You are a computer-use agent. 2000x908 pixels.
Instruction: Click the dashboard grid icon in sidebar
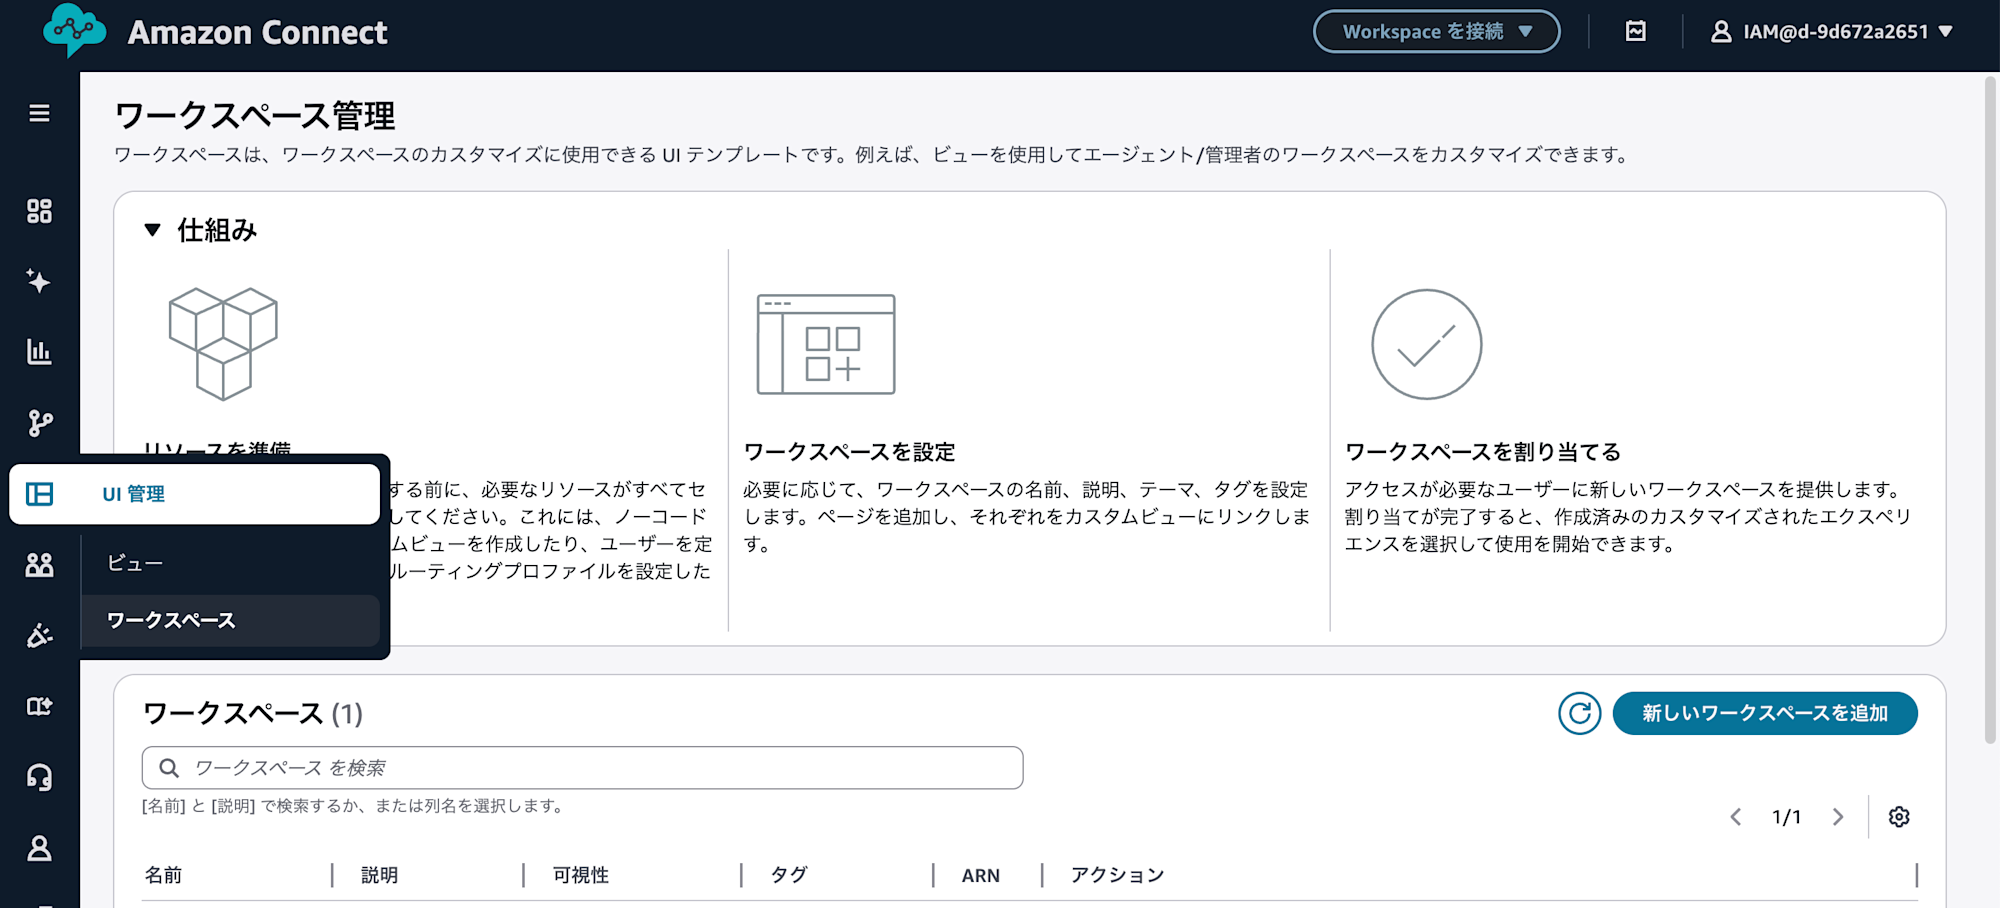(39, 211)
